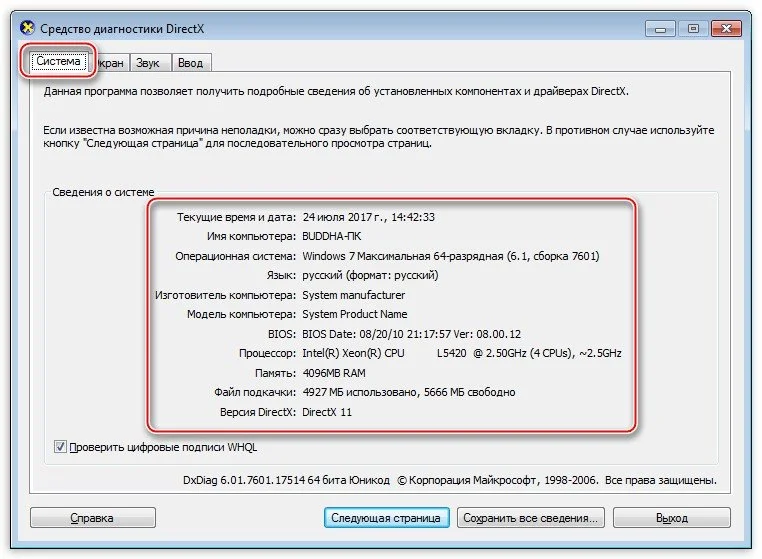762x559 pixels.
Task: Click the 4096MB RAM memory value
Action: pyautogui.click(x=334, y=373)
